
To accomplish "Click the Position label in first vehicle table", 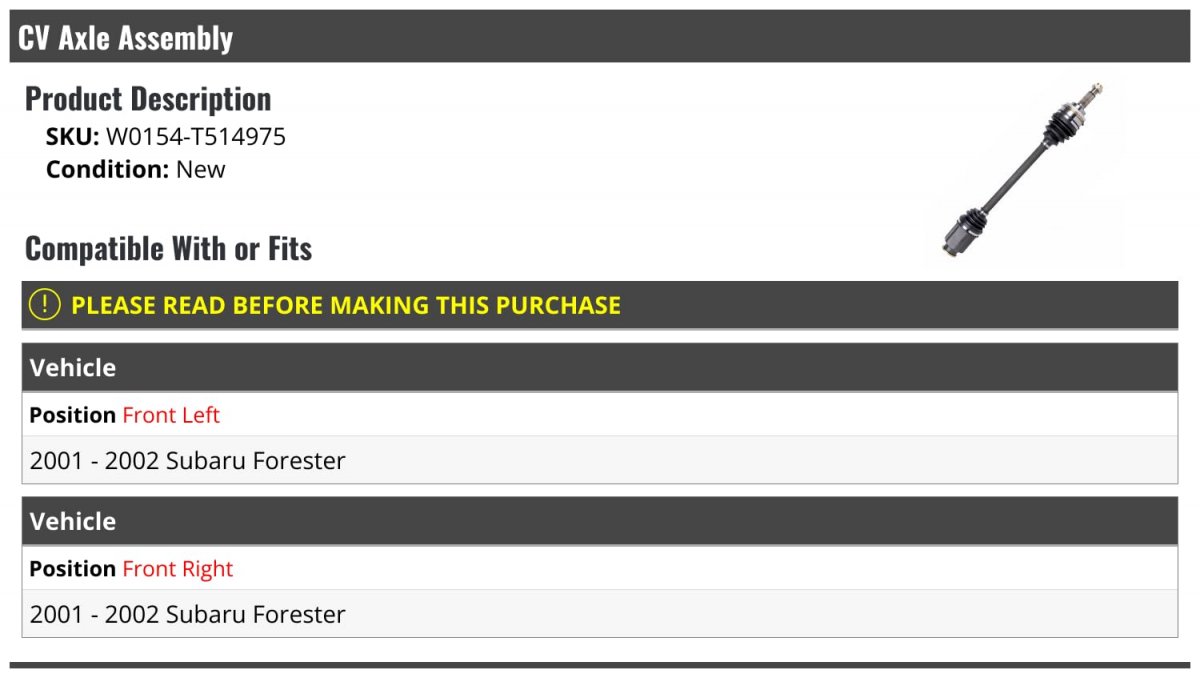I will [73, 415].
